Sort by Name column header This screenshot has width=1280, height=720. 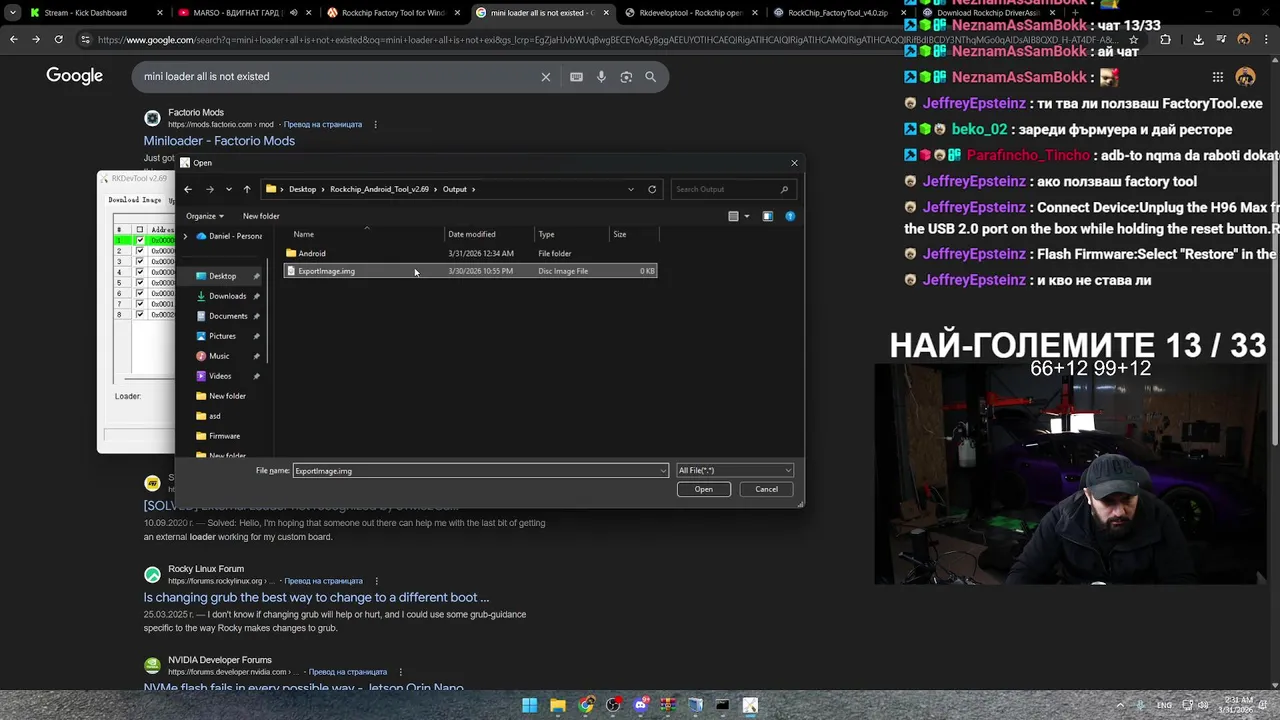pos(303,234)
